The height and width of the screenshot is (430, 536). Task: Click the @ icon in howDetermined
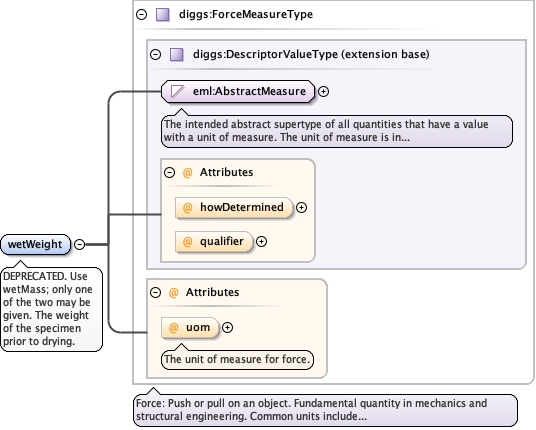[x=187, y=207]
